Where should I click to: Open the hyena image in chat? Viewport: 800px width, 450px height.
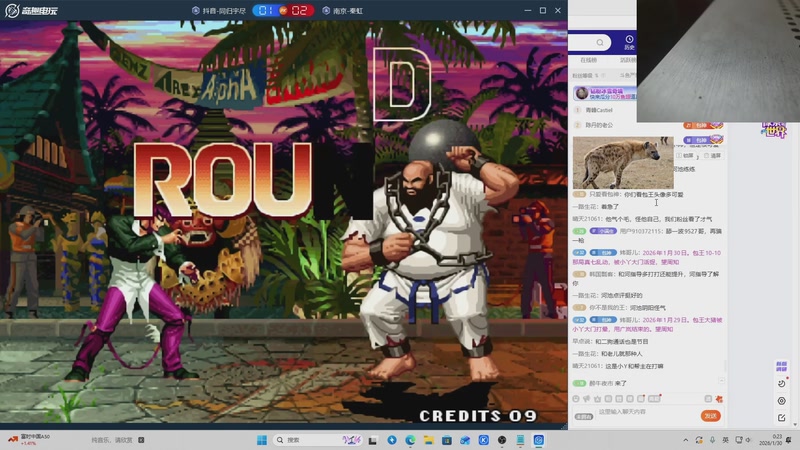click(x=623, y=162)
